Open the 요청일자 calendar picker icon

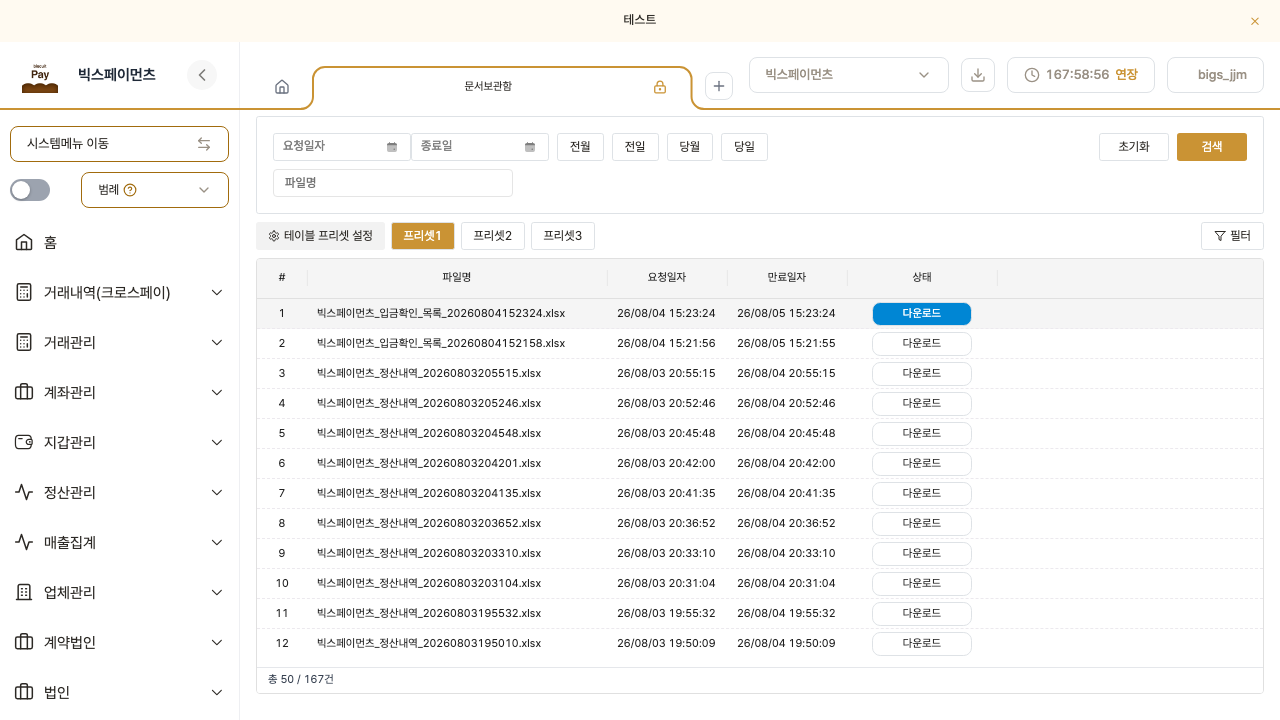[392, 147]
